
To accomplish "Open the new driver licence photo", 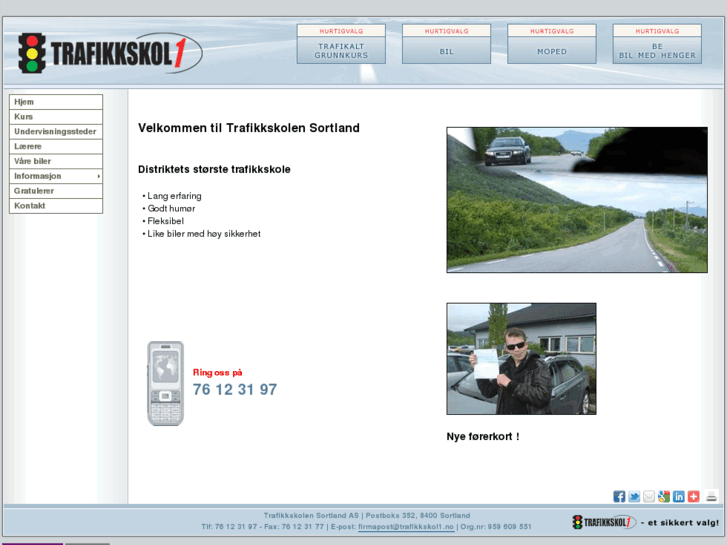I will 521,359.
